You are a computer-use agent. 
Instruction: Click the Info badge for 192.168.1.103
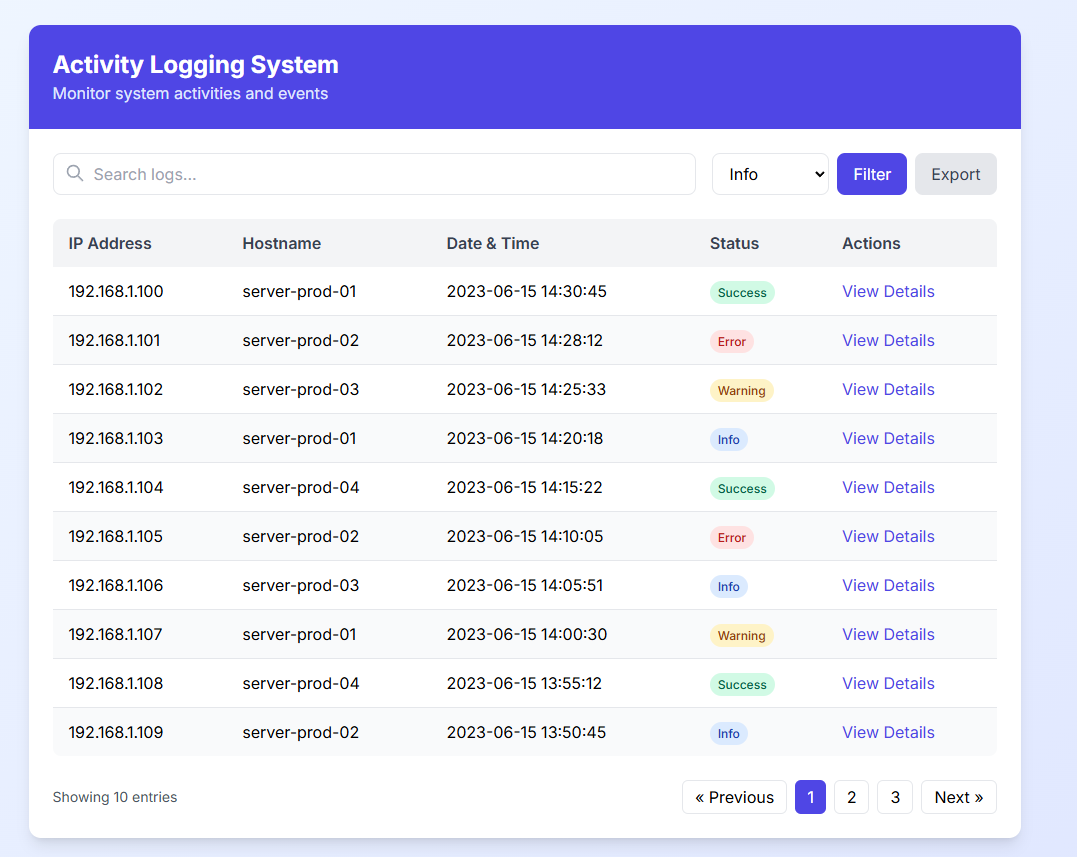click(729, 439)
